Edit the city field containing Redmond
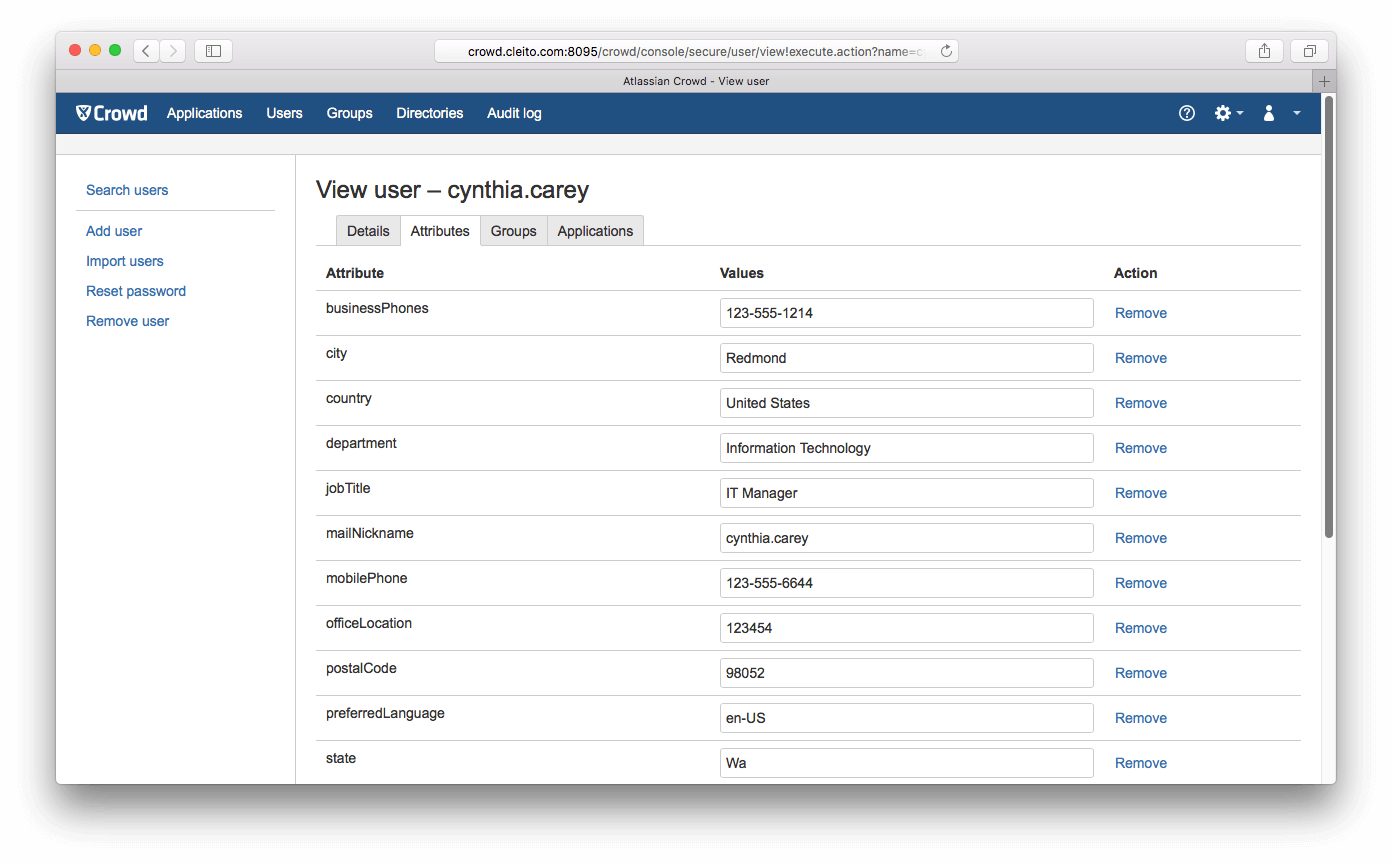Viewport: 1392px width, 864px height. 907,358
